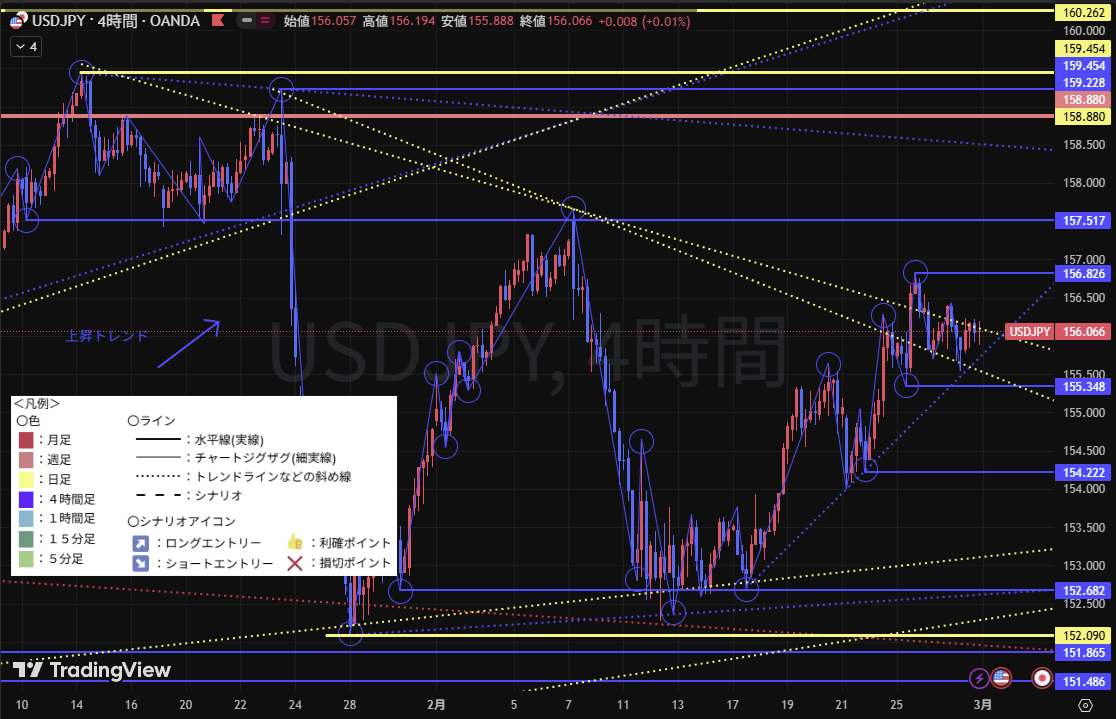Click the Japan flag economic event icon
The height and width of the screenshot is (719, 1116).
1042,678
